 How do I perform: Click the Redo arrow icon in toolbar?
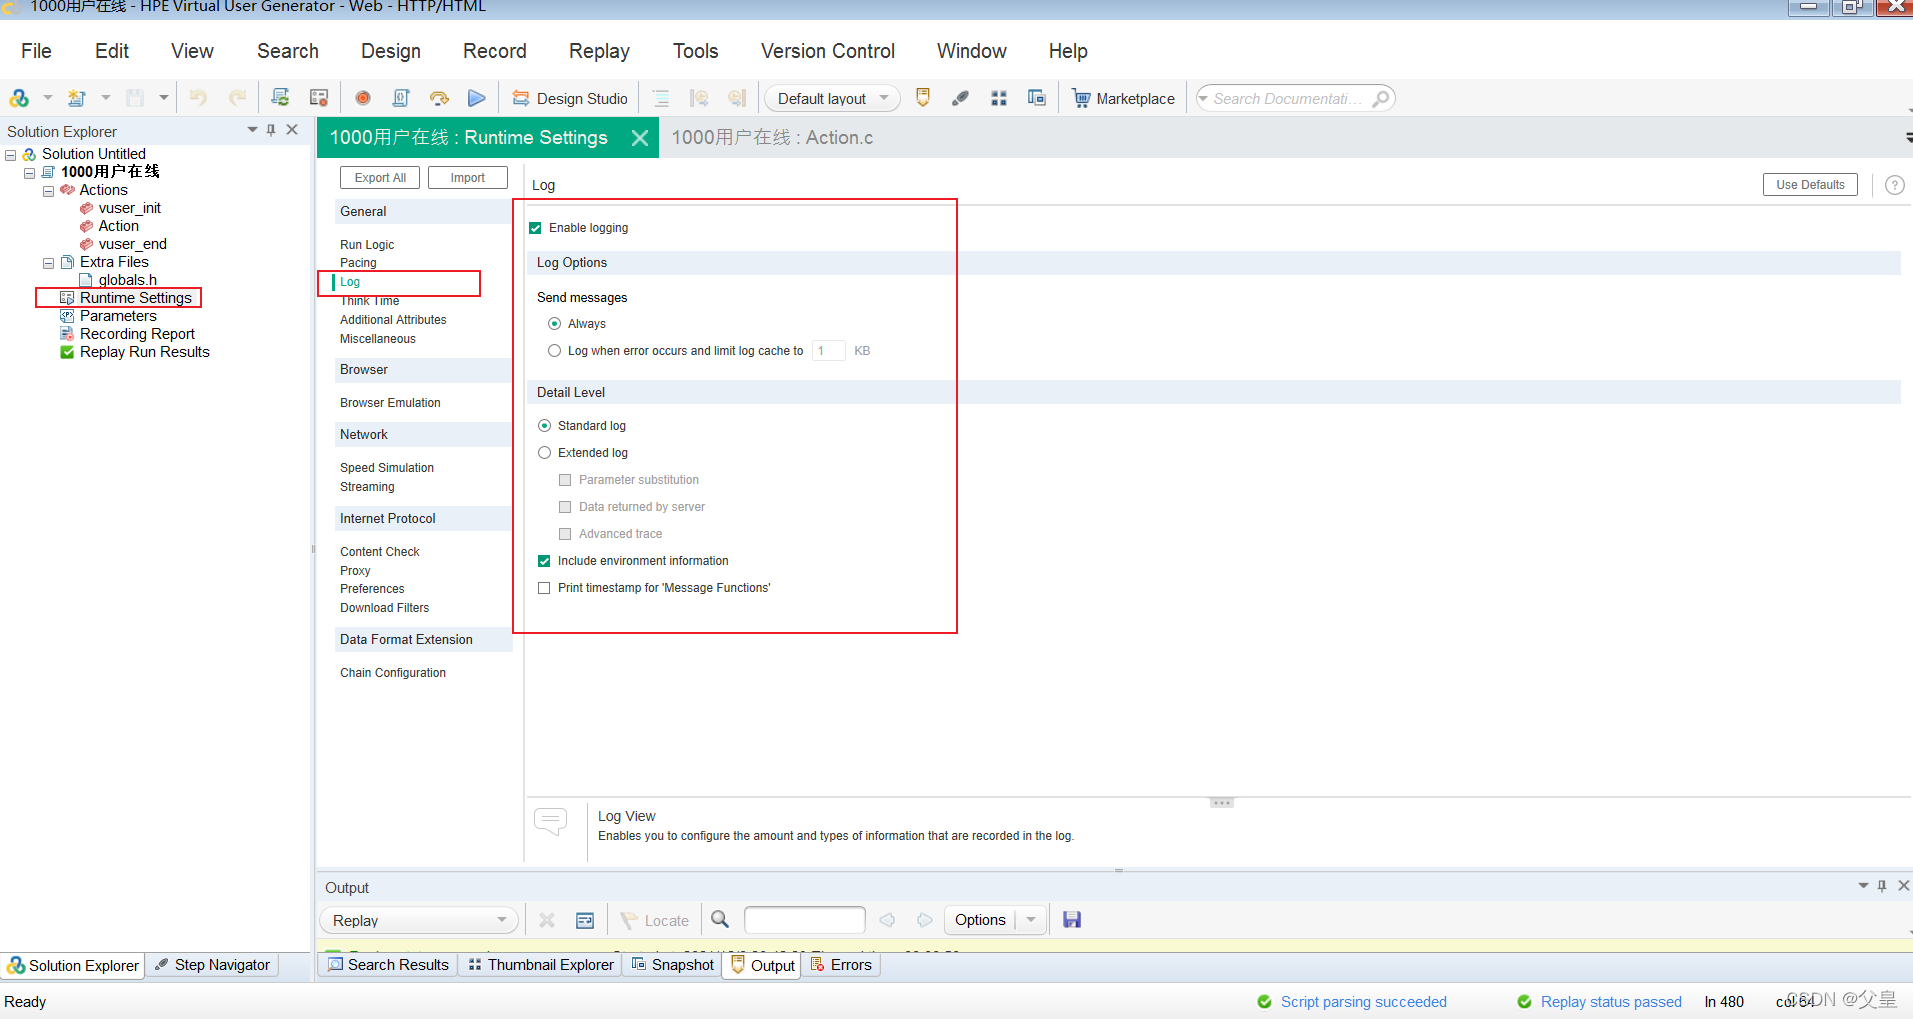tap(237, 98)
